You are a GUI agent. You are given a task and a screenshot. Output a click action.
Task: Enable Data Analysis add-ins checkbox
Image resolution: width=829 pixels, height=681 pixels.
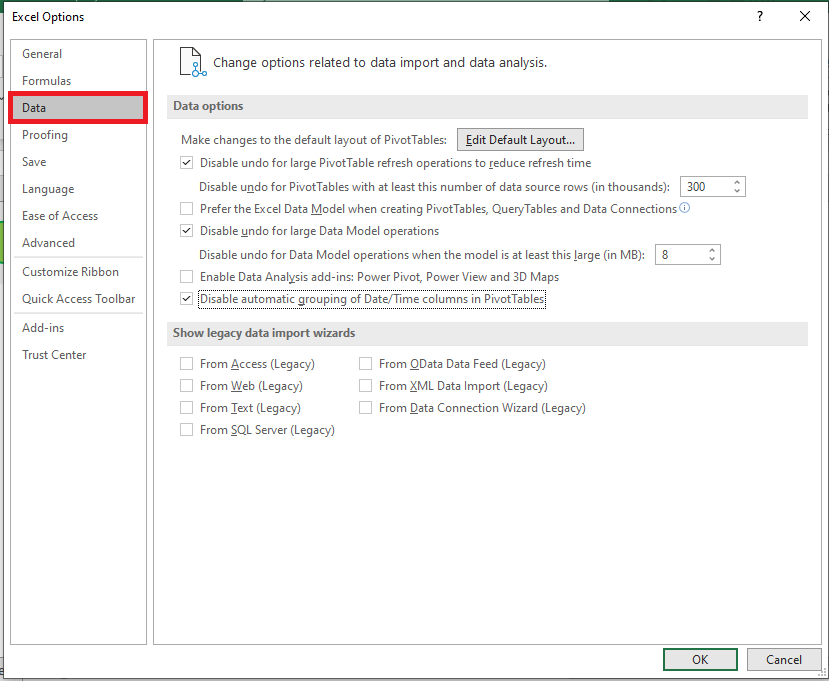(x=186, y=277)
